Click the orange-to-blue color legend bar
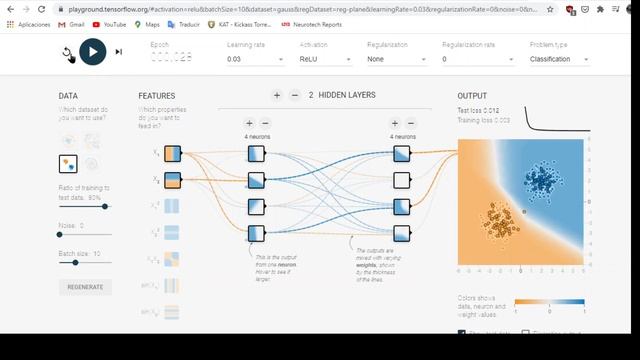The height and width of the screenshot is (360, 640). tap(549, 302)
